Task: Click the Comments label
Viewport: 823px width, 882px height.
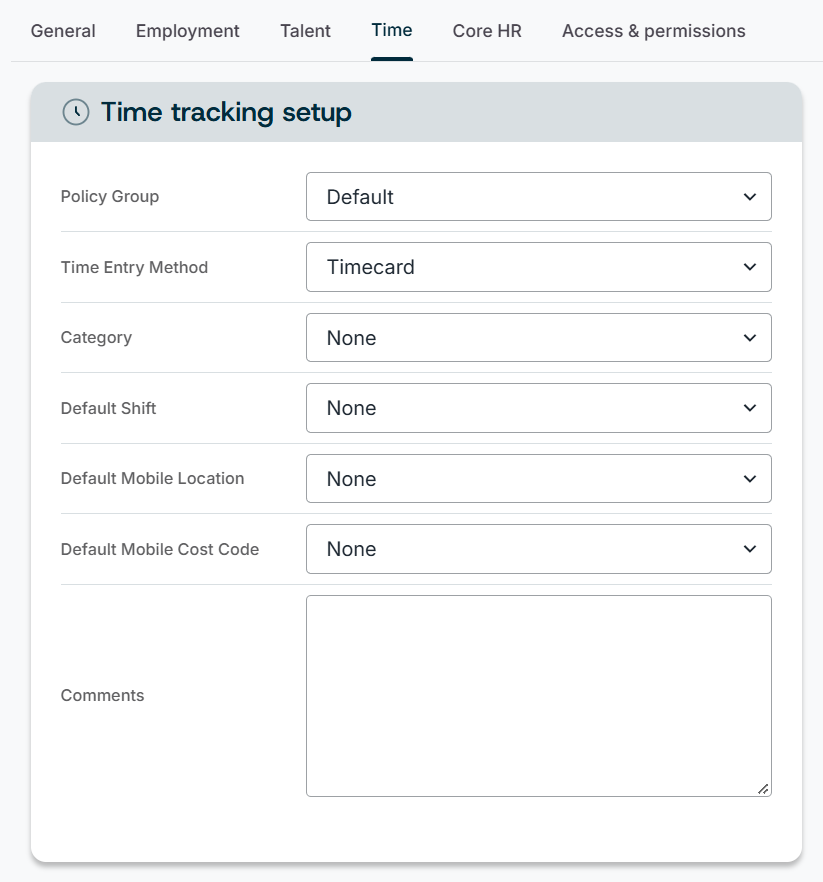Action: (102, 695)
